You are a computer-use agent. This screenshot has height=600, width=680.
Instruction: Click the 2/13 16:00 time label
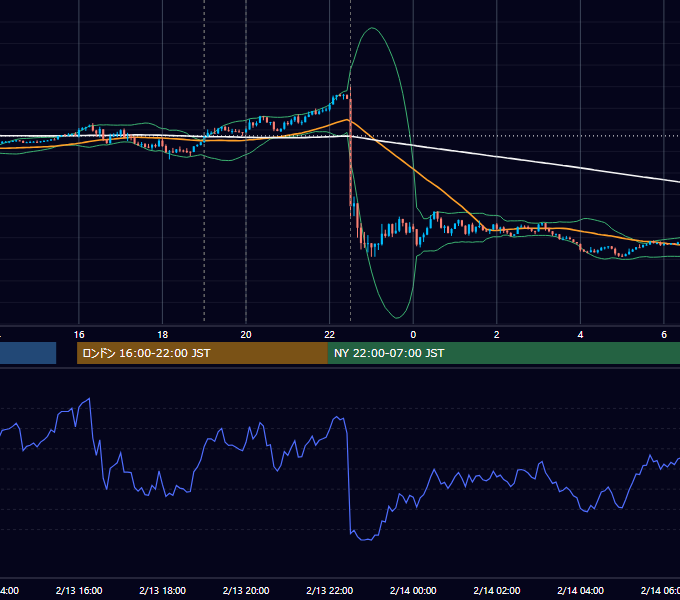point(79,590)
